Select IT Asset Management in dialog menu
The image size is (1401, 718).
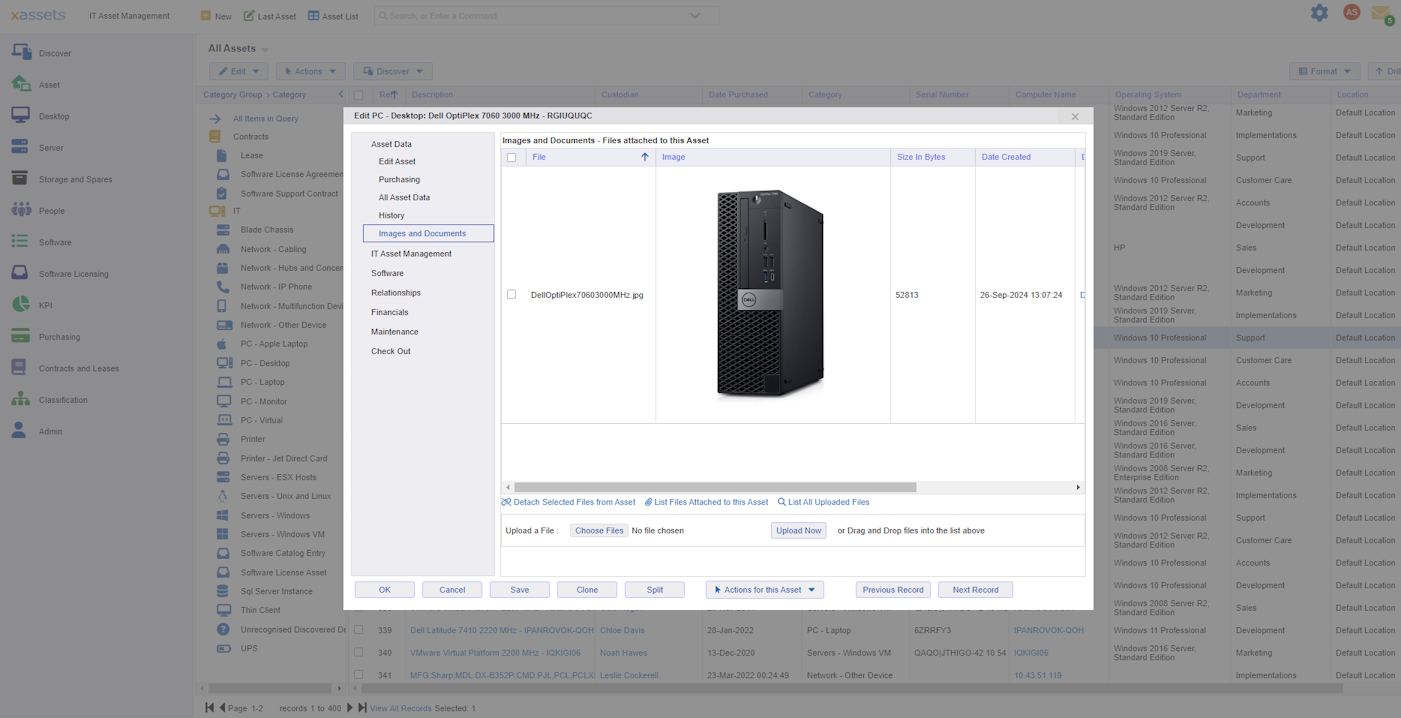[411, 254]
